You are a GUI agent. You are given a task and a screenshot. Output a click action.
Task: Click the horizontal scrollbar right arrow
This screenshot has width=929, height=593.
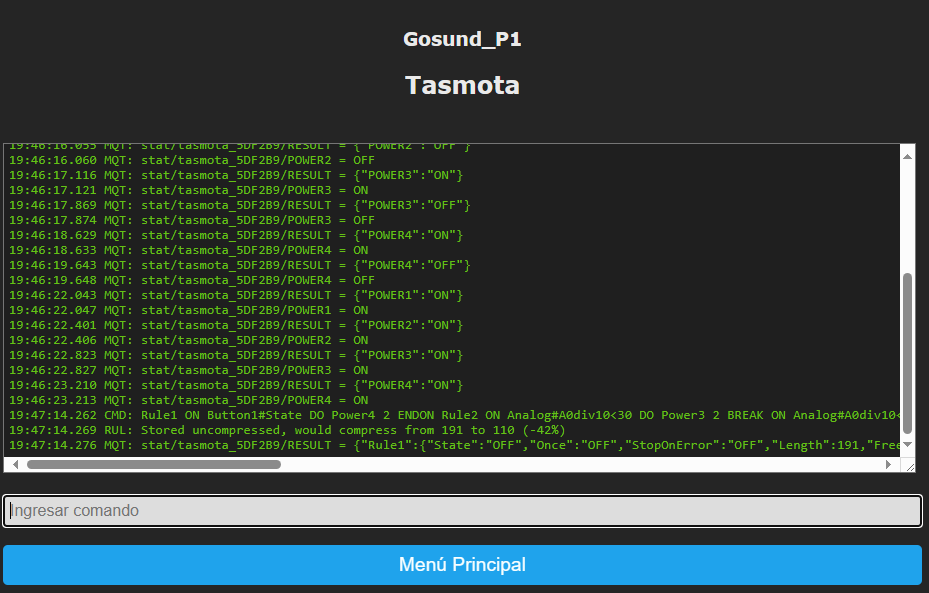tap(893, 464)
